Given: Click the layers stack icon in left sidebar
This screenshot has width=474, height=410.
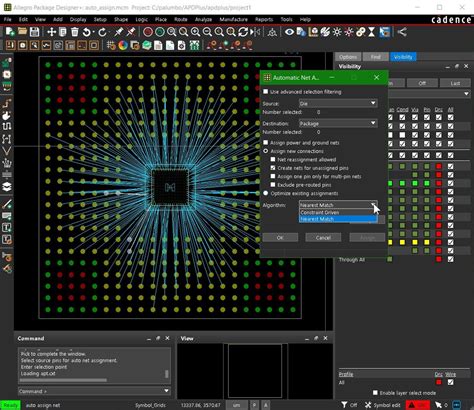Looking at the screenshot, I should (x=7, y=187).
